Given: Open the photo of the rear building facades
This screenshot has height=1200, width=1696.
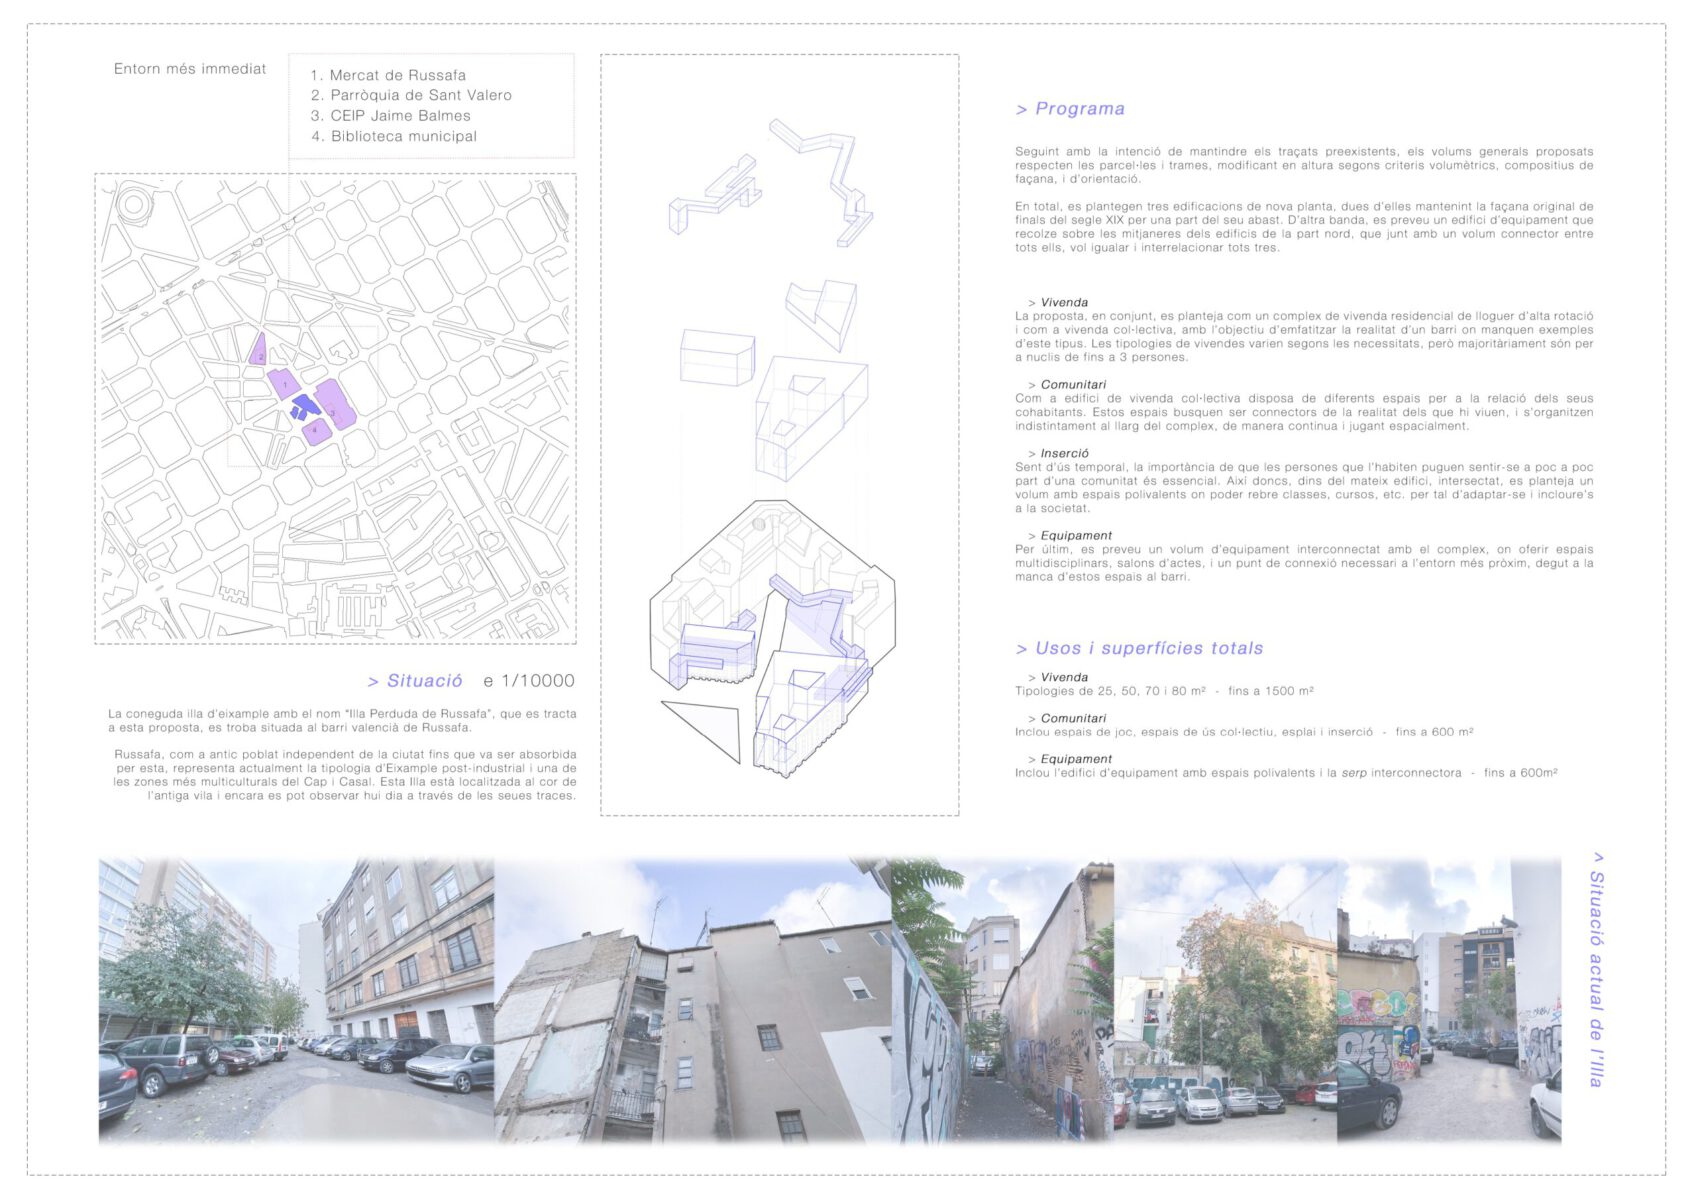Looking at the screenshot, I should pos(692,1000).
